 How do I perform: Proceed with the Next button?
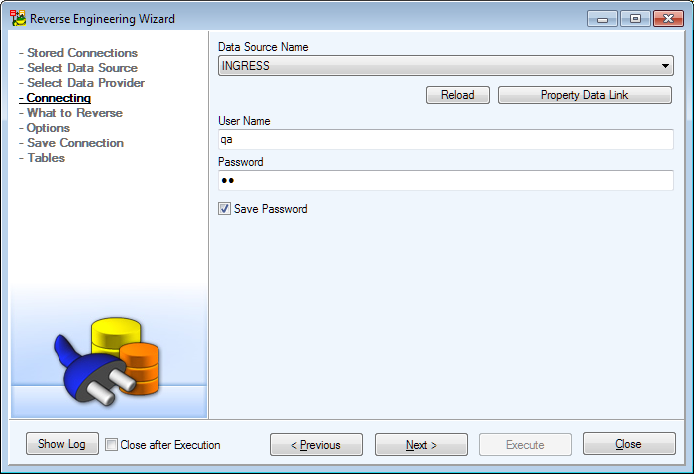tap(421, 444)
